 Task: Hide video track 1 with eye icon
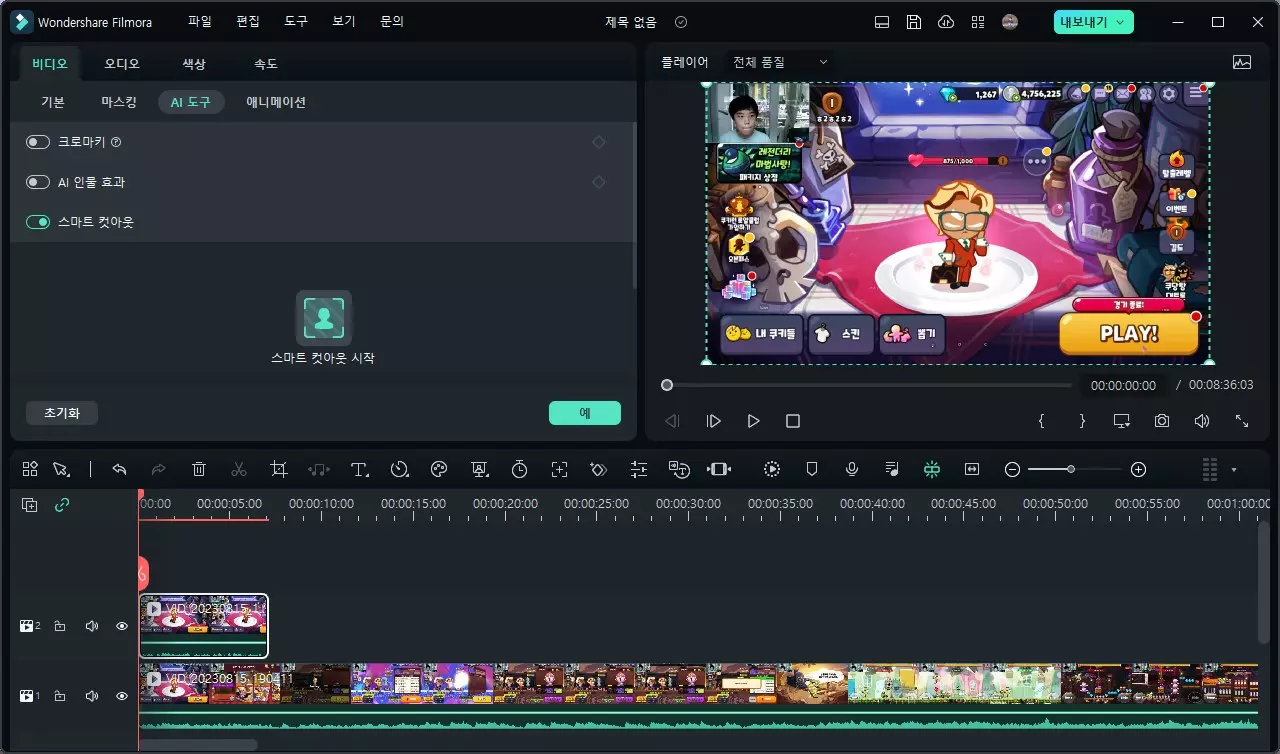pyautogui.click(x=122, y=696)
